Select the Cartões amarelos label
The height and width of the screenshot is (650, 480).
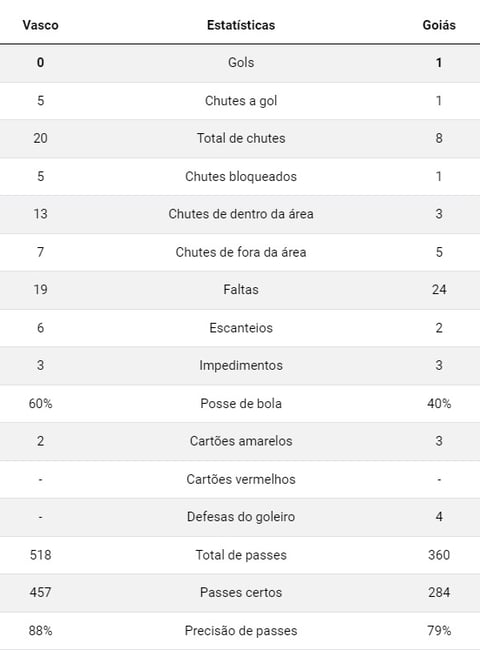pyautogui.click(x=241, y=441)
